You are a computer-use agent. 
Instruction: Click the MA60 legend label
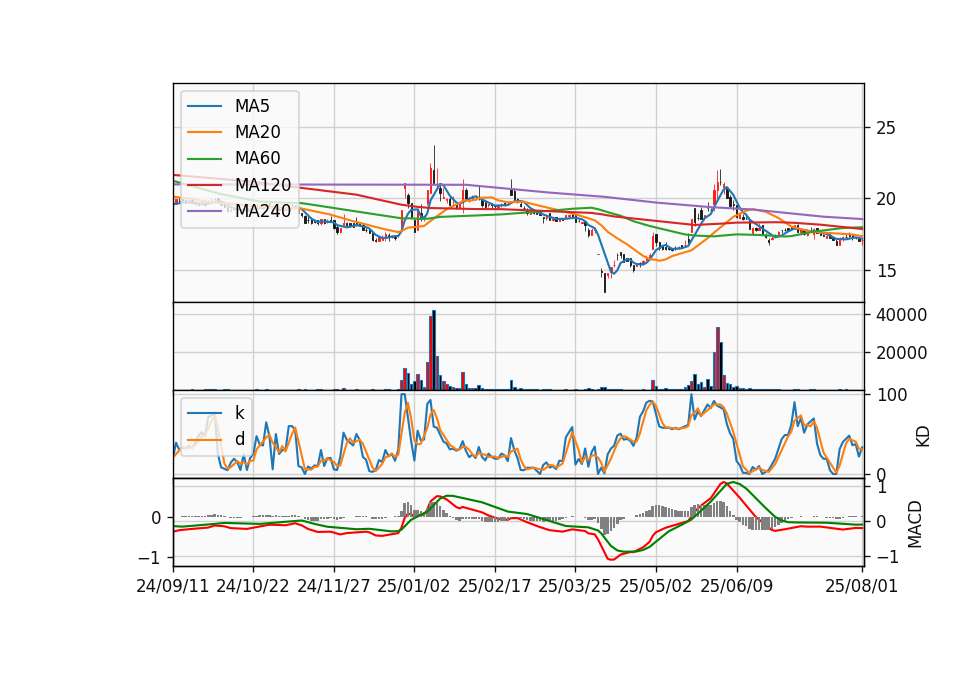click(257, 158)
